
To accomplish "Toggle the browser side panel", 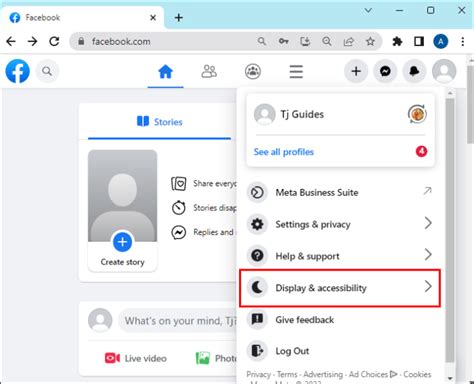I will (419, 41).
